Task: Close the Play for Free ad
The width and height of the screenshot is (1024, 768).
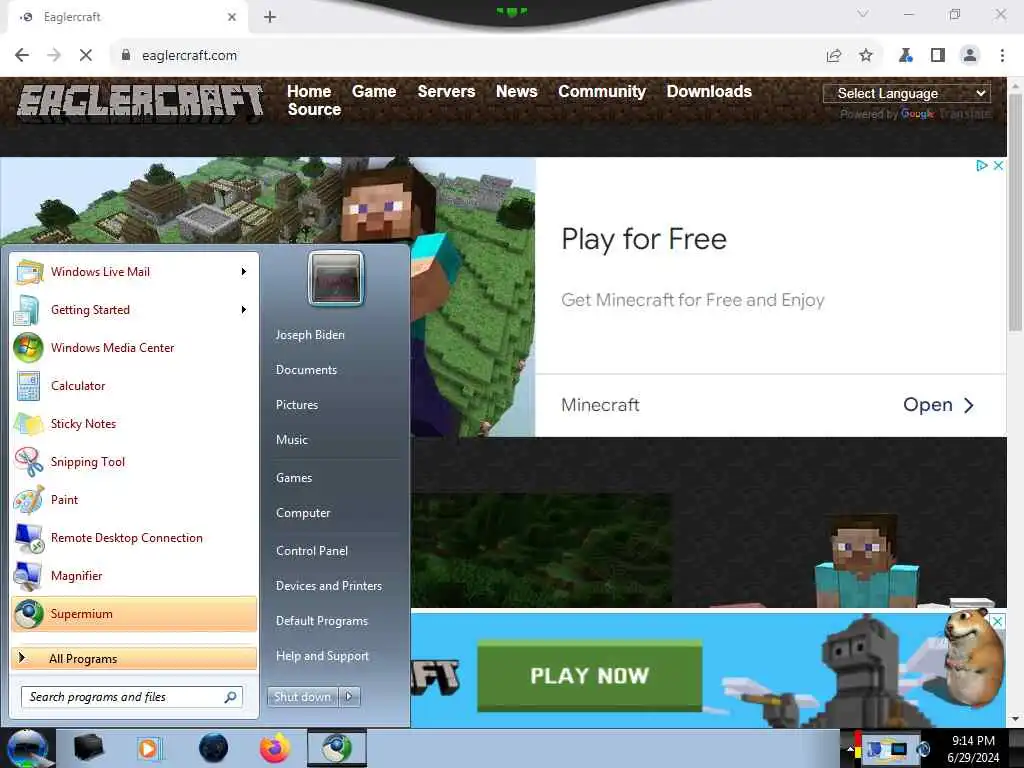Action: tap(999, 165)
